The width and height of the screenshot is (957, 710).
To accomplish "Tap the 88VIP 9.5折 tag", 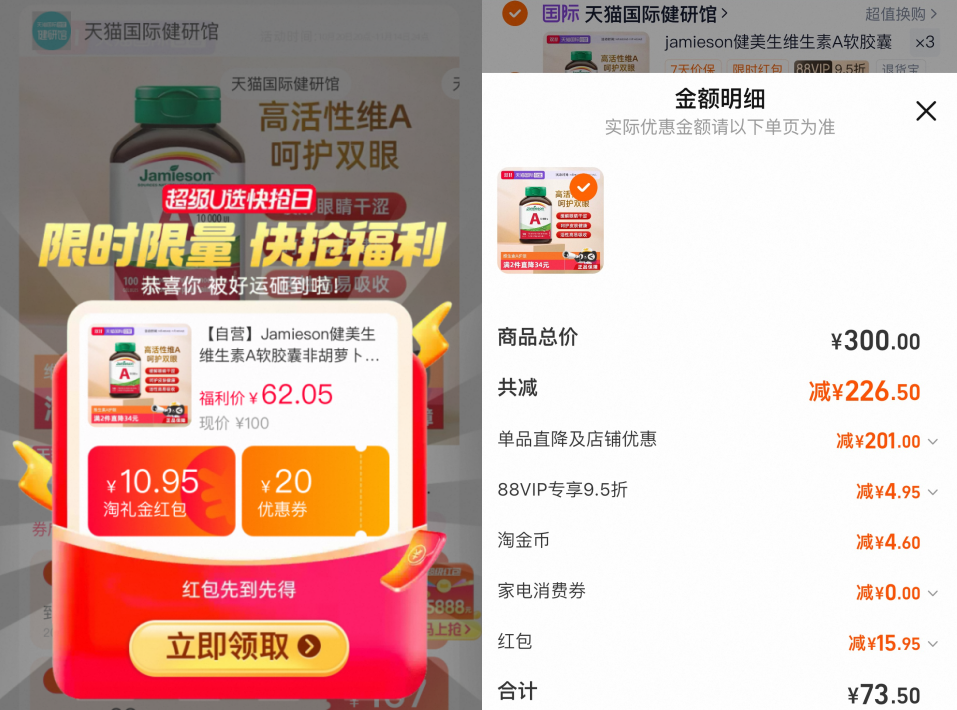I will pos(831,68).
